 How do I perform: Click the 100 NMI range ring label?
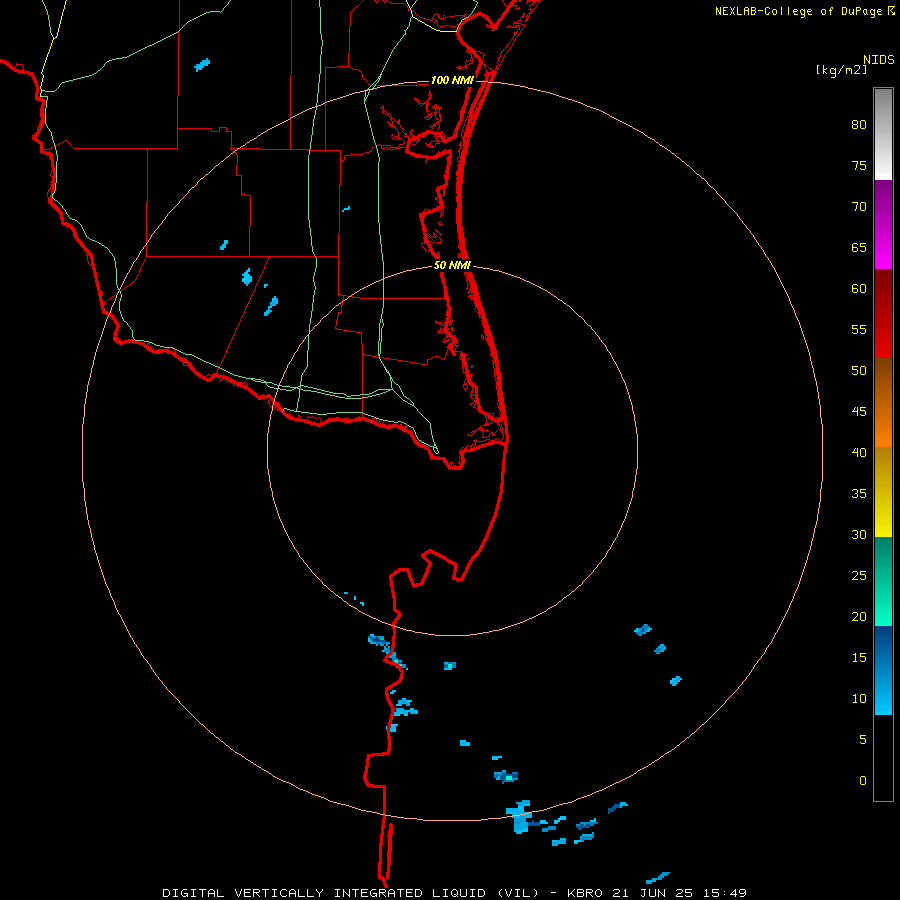[452, 80]
